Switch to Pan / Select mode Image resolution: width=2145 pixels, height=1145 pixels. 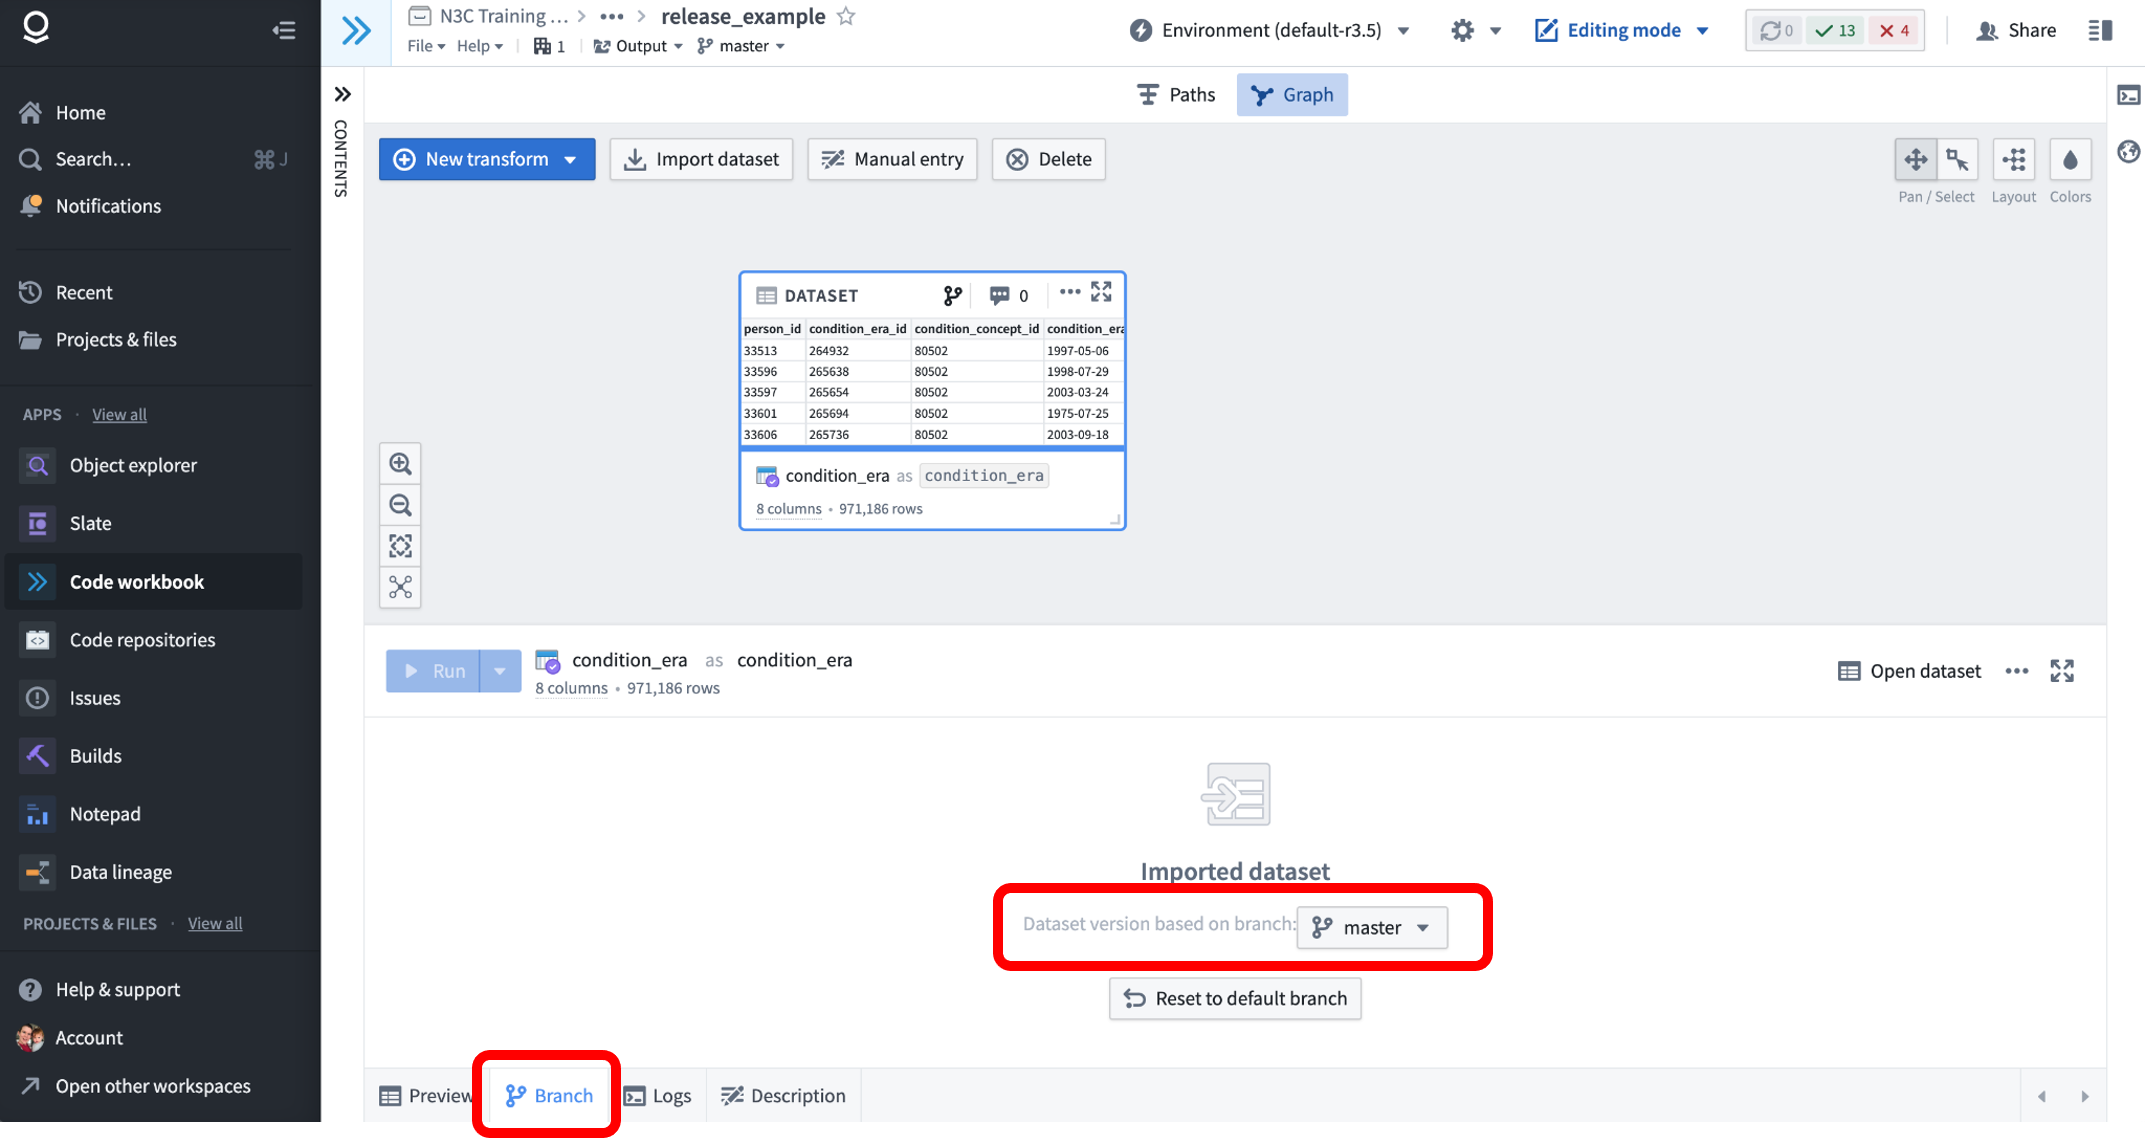coord(1917,159)
